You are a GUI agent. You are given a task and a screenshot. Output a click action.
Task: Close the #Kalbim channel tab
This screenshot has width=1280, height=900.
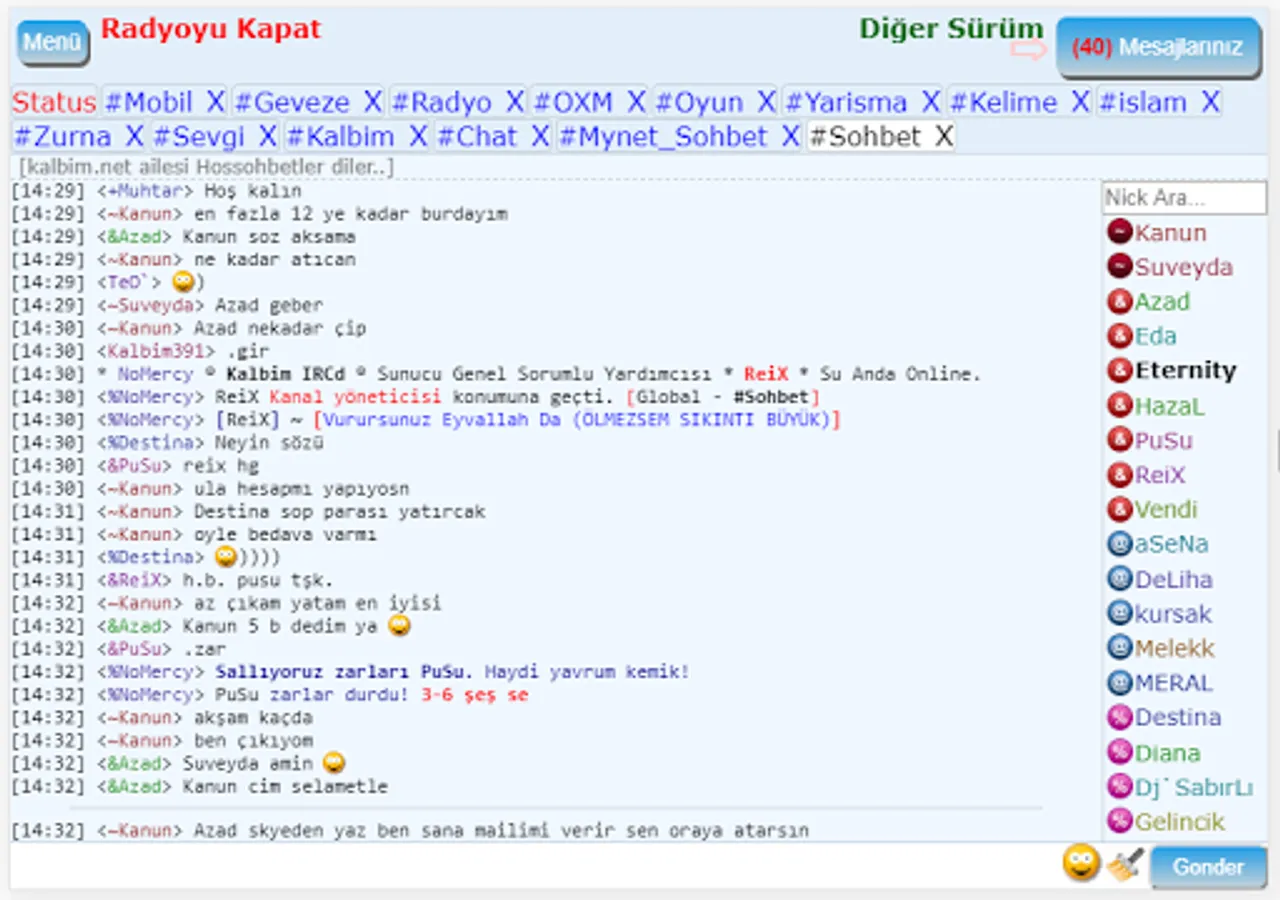click(x=418, y=136)
